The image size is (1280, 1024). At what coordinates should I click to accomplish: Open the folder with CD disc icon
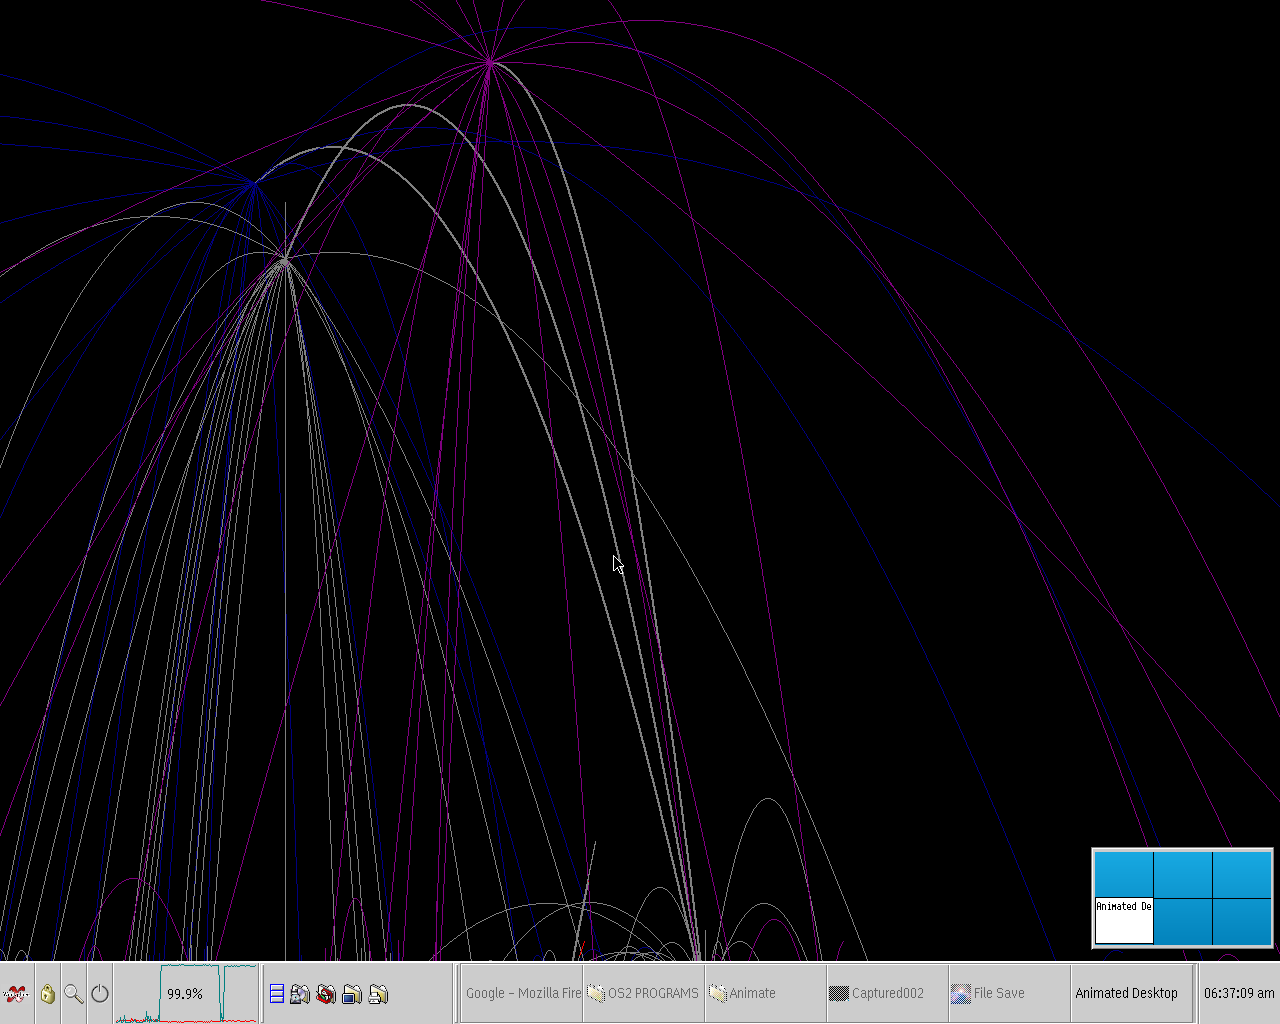[x=300, y=994]
